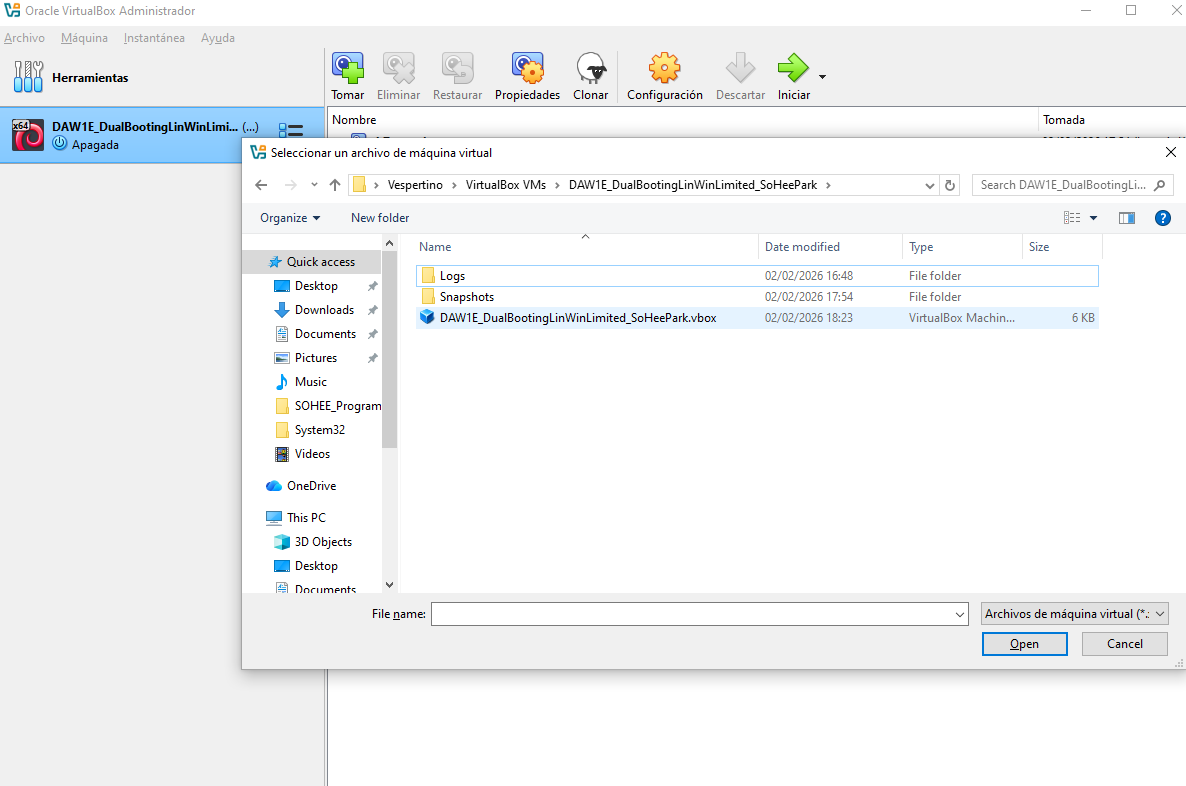The width and height of the screenshot is (1186, 786).
Task: Open the Iniciar dropdown arrow
Action: [822, 76]
